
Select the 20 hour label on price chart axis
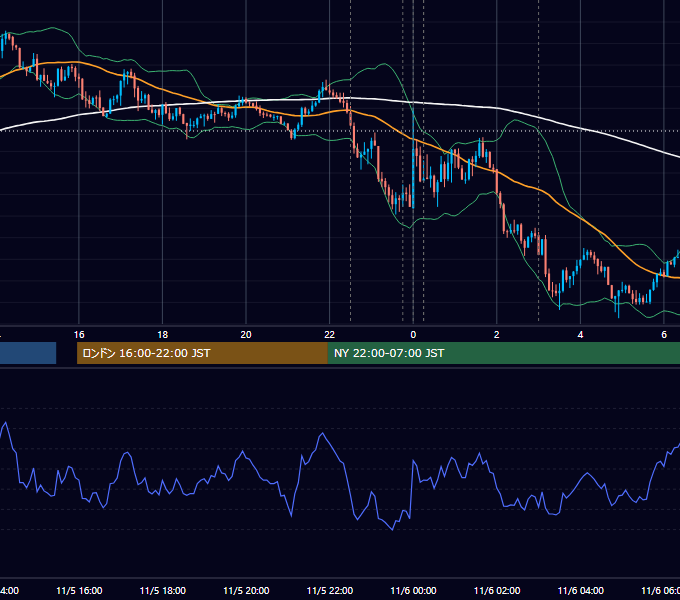pyautogui.click(x=246, y=335)
